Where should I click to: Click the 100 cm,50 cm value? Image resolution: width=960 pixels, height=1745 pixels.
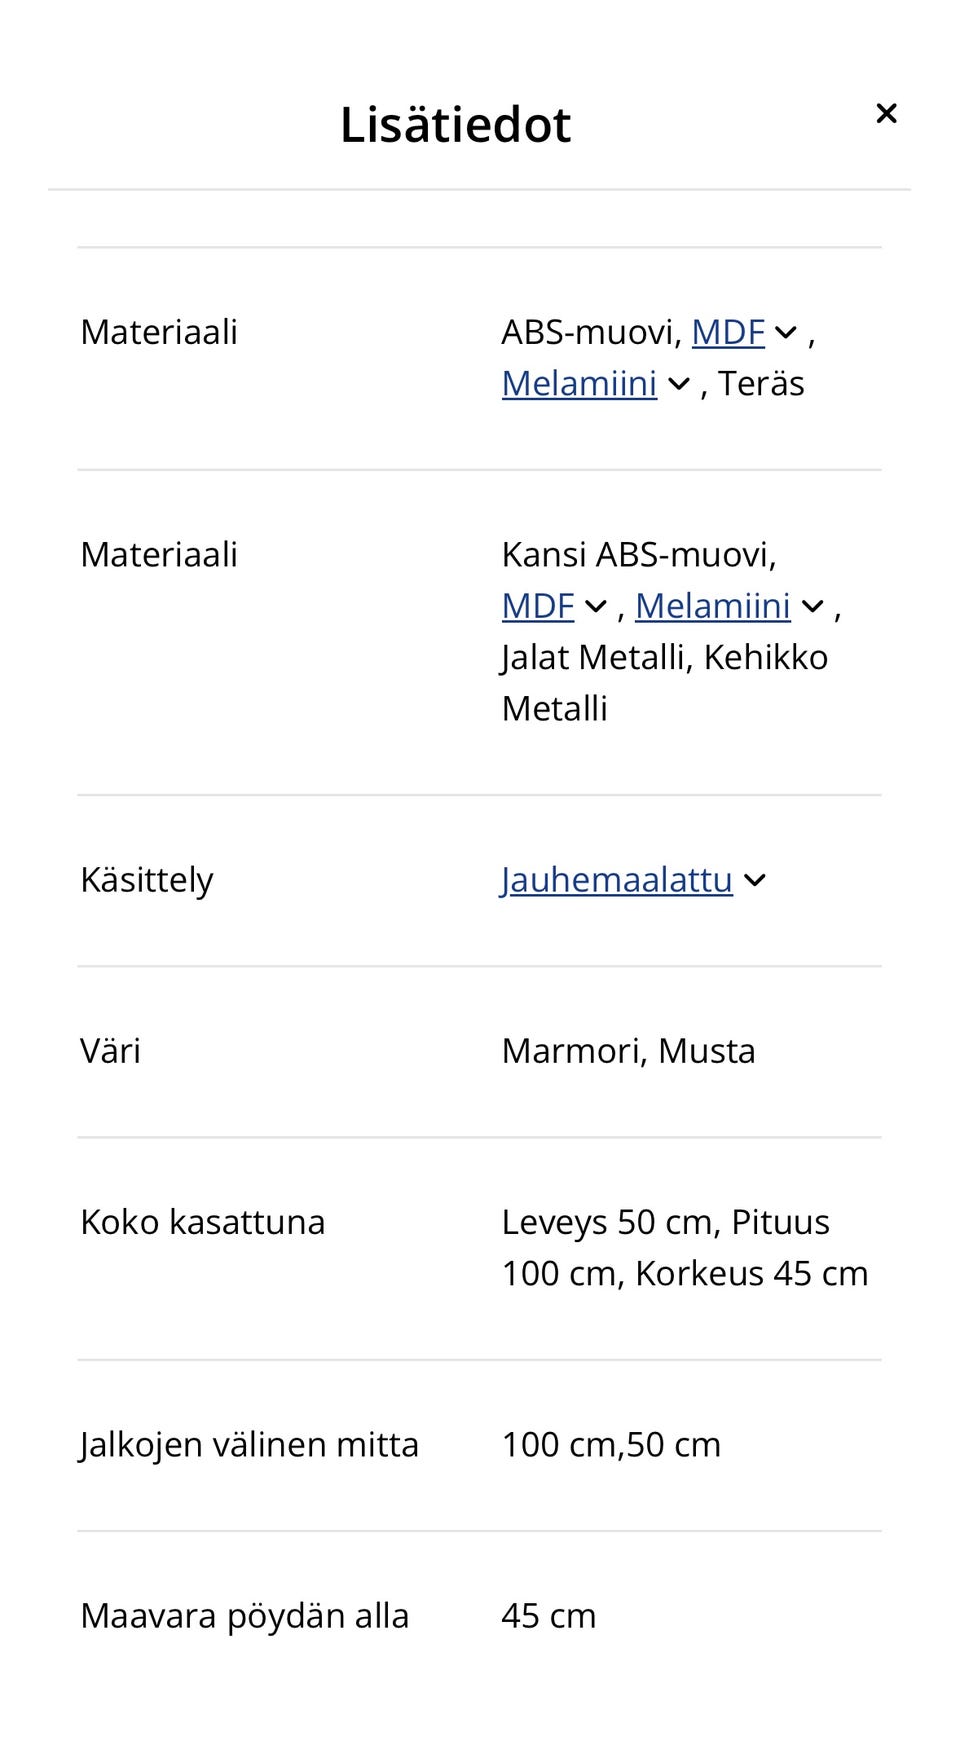[x=611, y=1445]
